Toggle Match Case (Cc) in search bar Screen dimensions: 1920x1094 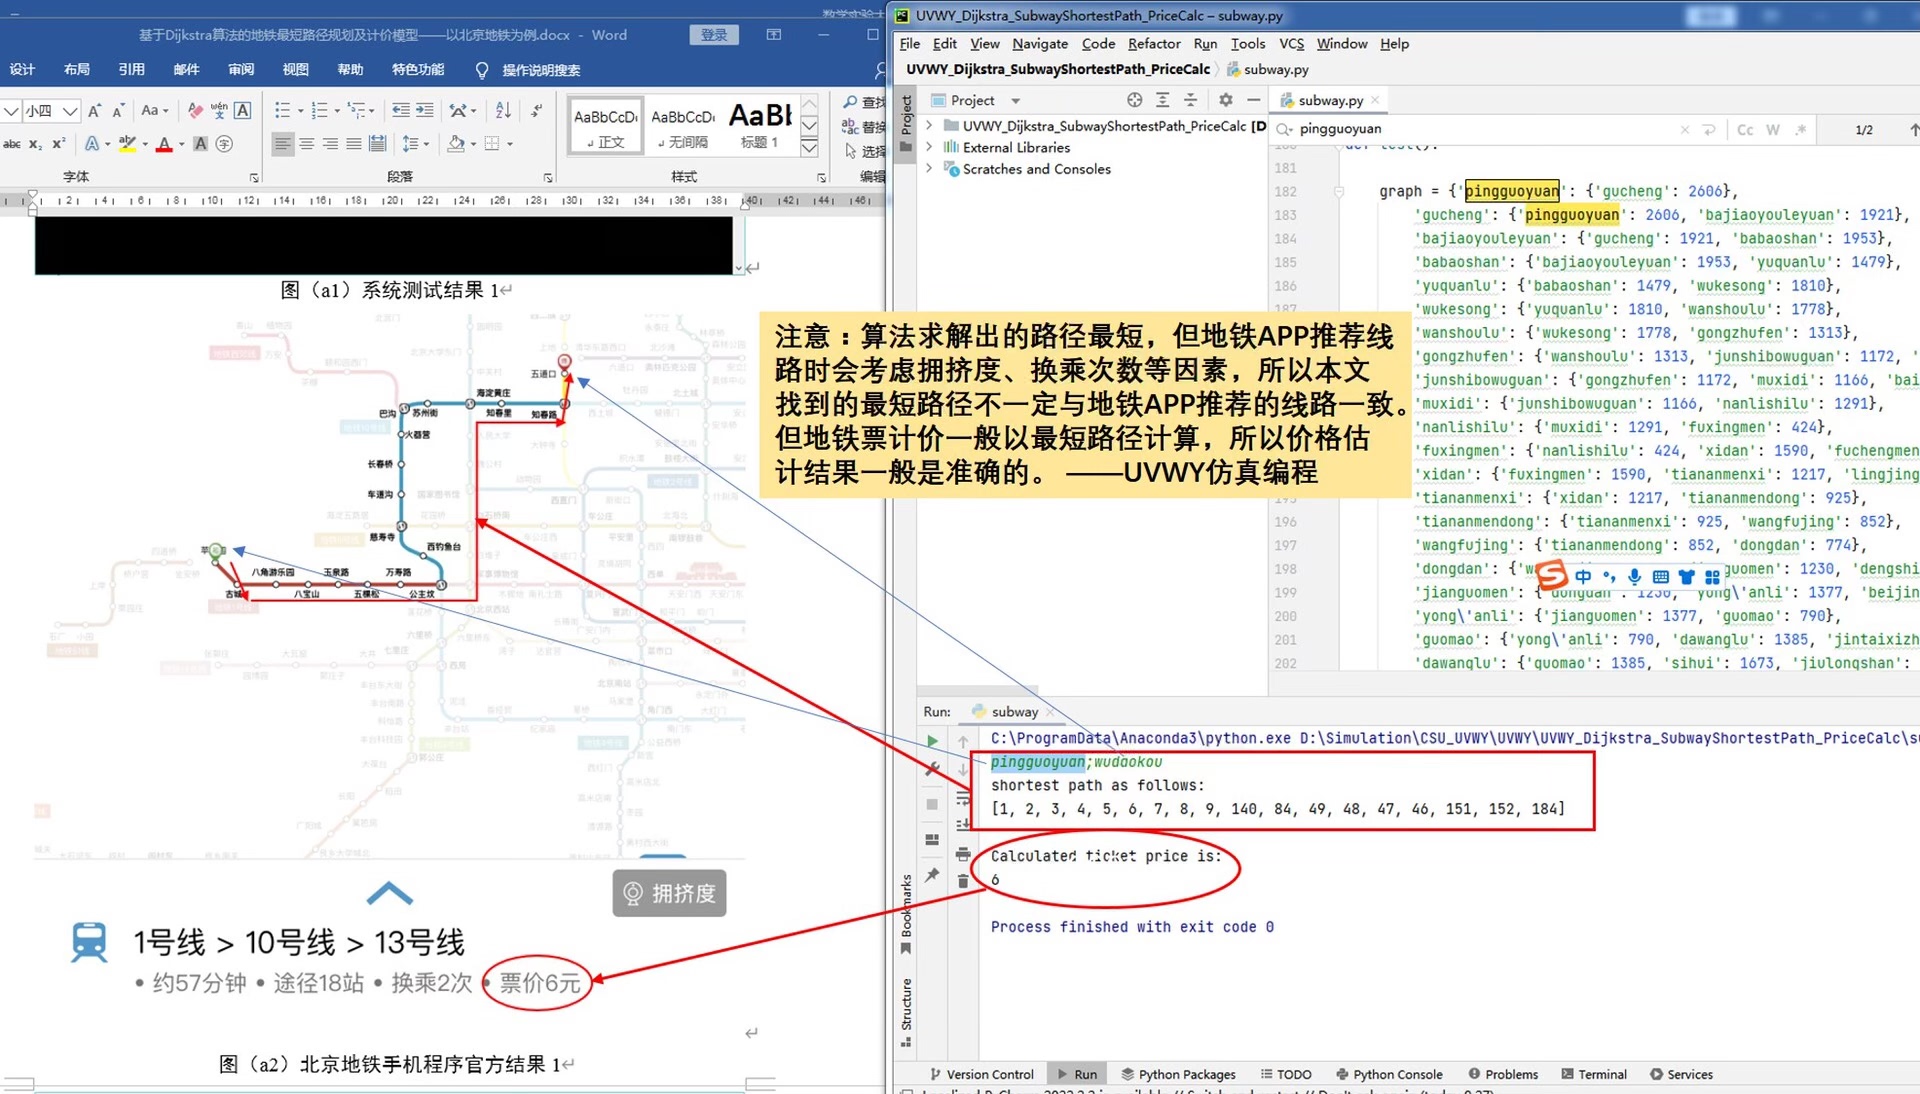pos(1745,130)
